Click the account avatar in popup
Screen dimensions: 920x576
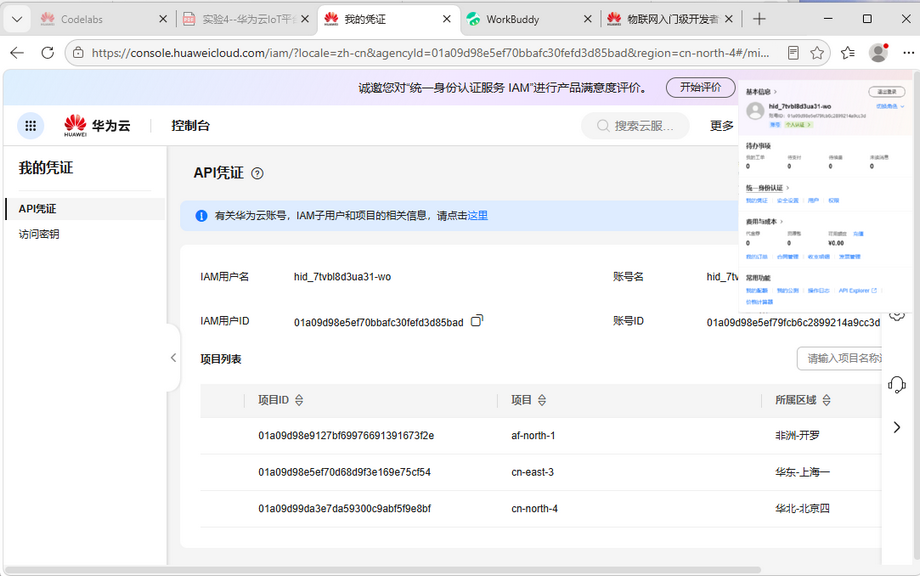755,111
